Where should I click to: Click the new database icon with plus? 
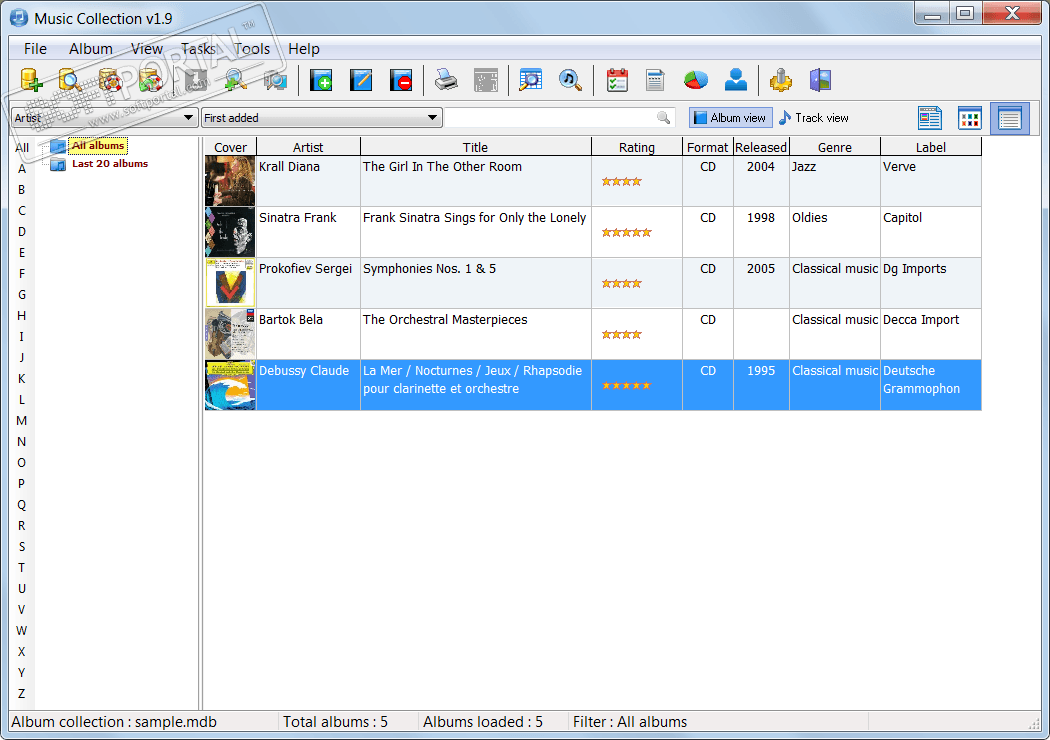31,80
